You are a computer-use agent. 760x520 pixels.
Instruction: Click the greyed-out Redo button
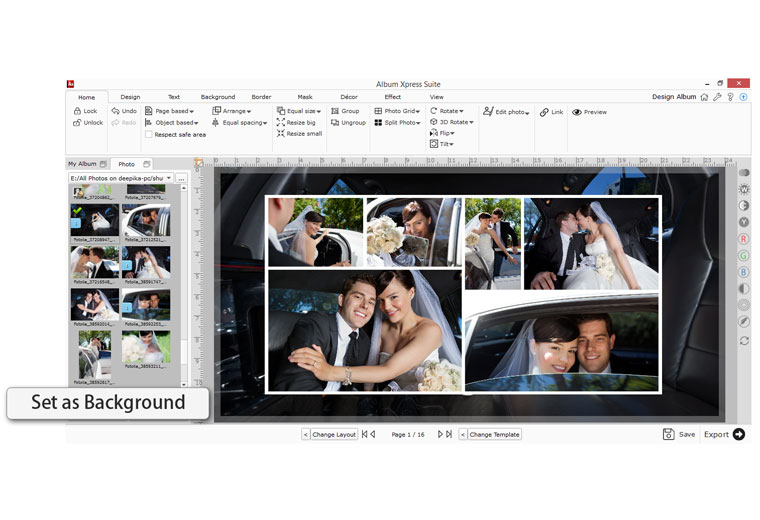pos(124,123)
